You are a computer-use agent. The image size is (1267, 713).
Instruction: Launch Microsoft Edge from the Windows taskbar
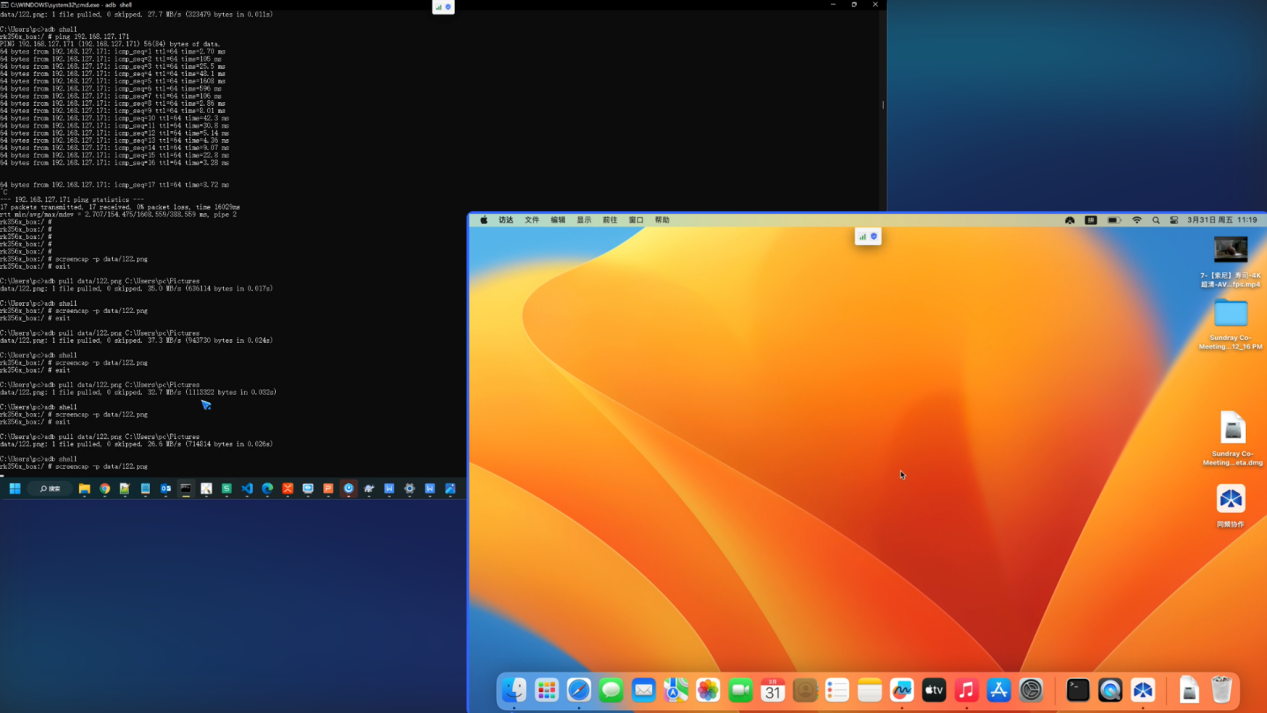(267, 489)
